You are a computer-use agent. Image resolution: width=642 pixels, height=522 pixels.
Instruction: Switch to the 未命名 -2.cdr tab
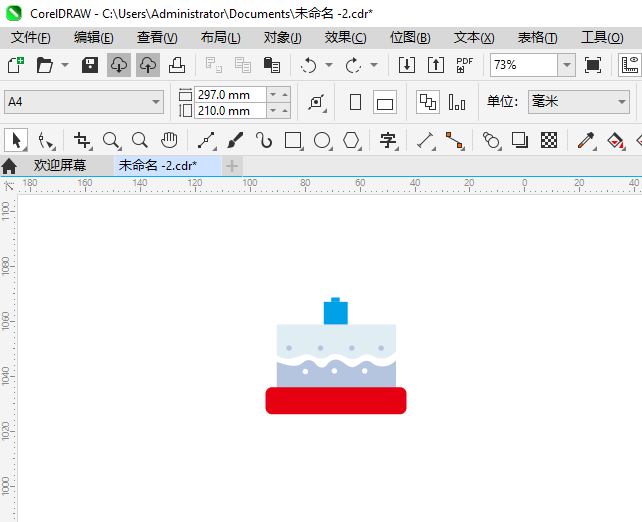pos(168,165)
